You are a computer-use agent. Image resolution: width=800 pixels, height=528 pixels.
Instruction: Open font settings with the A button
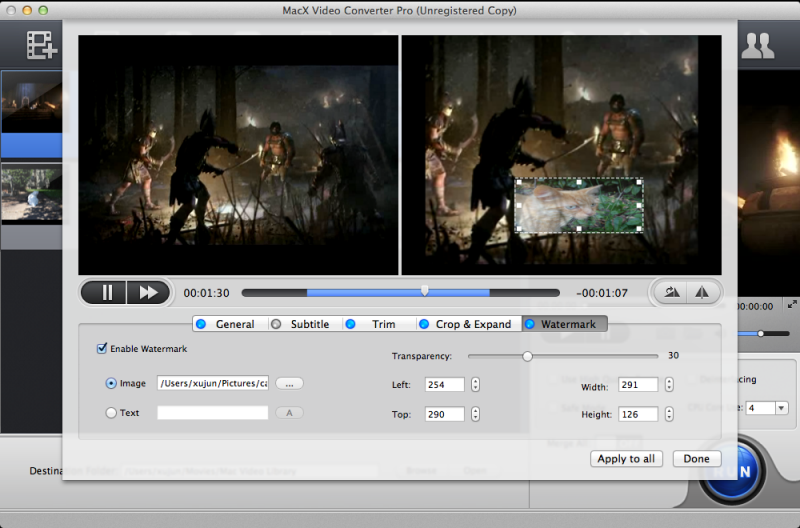(289, 413)
